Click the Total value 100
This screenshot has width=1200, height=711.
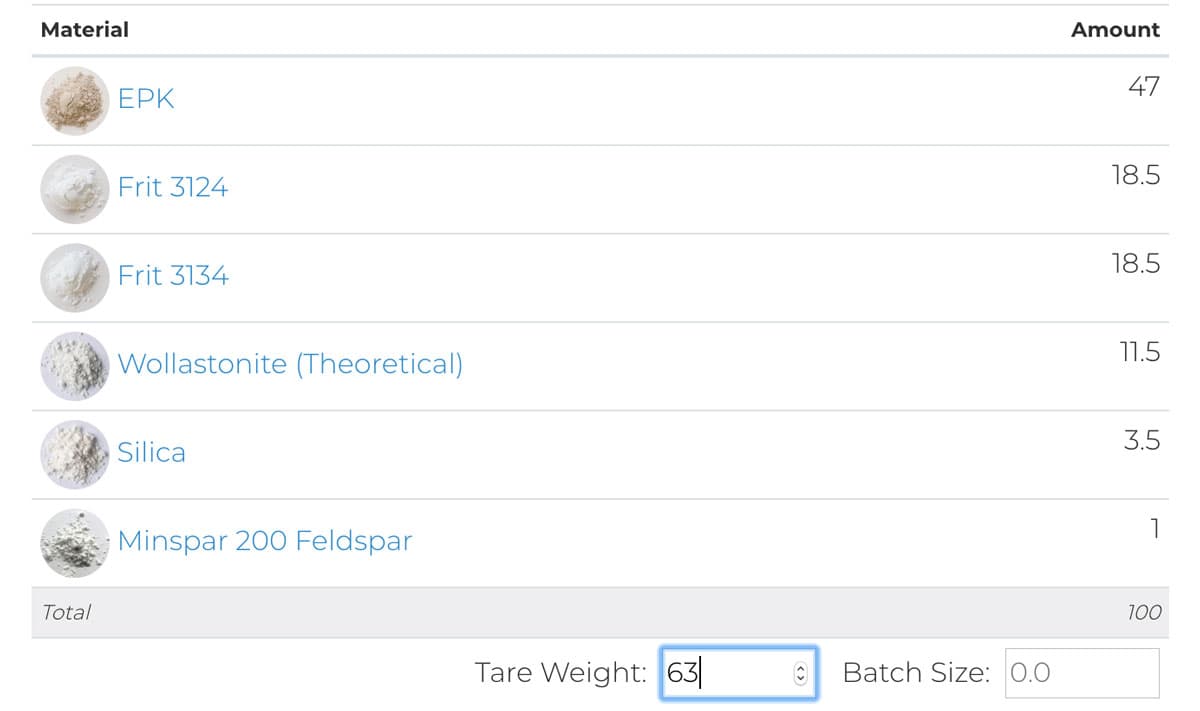click(1144, 612)
